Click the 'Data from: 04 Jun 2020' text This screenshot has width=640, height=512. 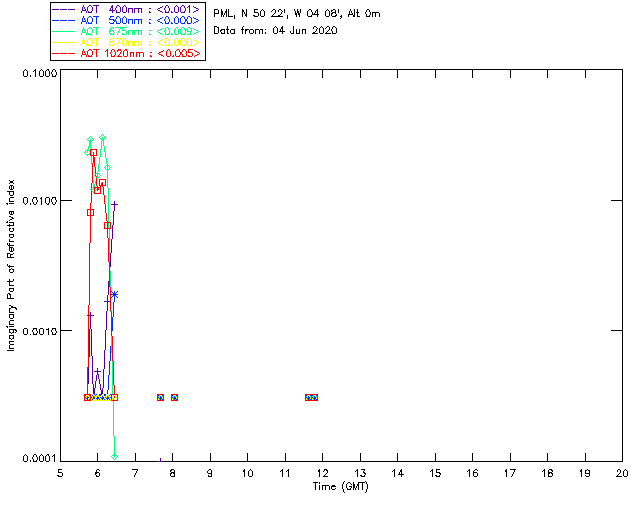coord(275,31)
